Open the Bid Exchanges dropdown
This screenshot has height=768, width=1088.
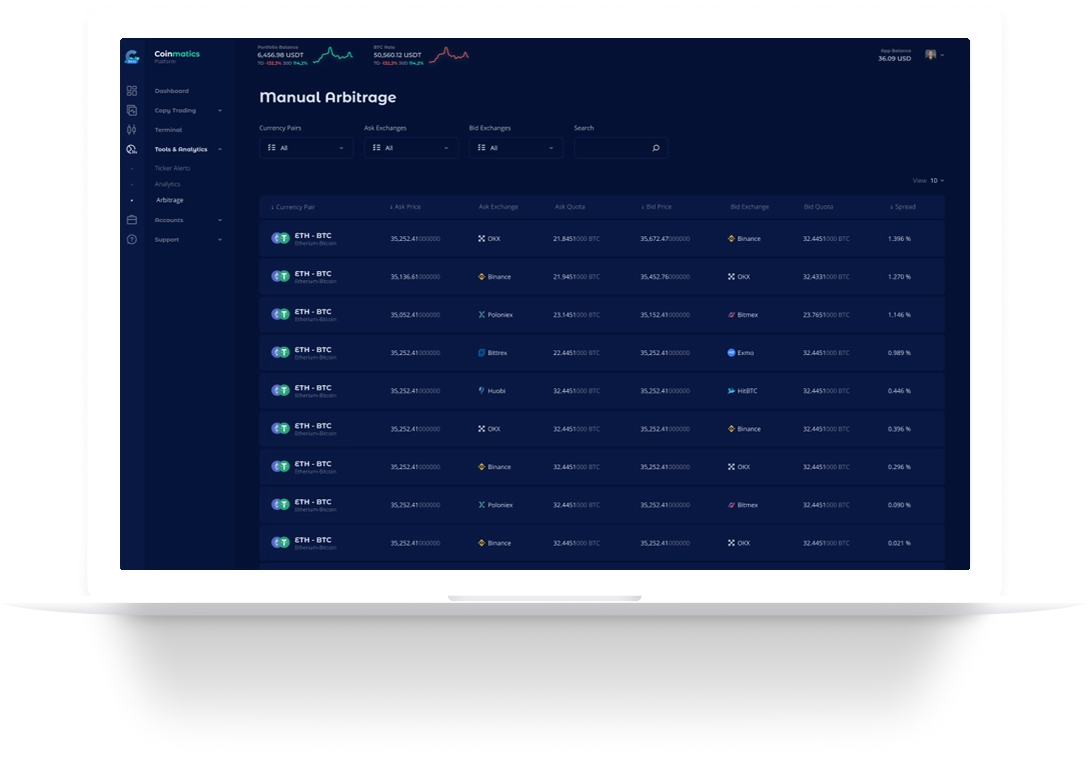pos(516,148)
